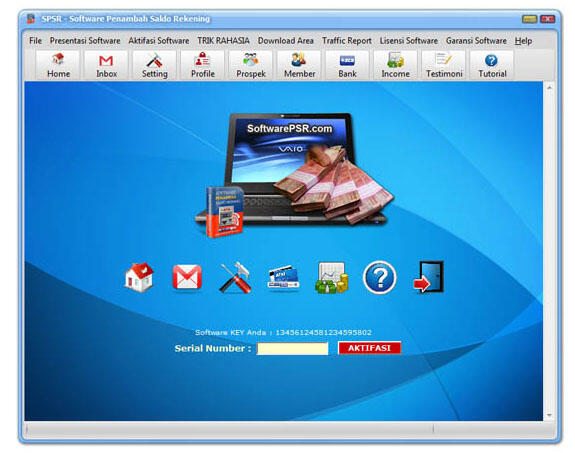Click the exit door icon
Image resolution: width=575 pixels, height=453 pixels.
[428, 277]
